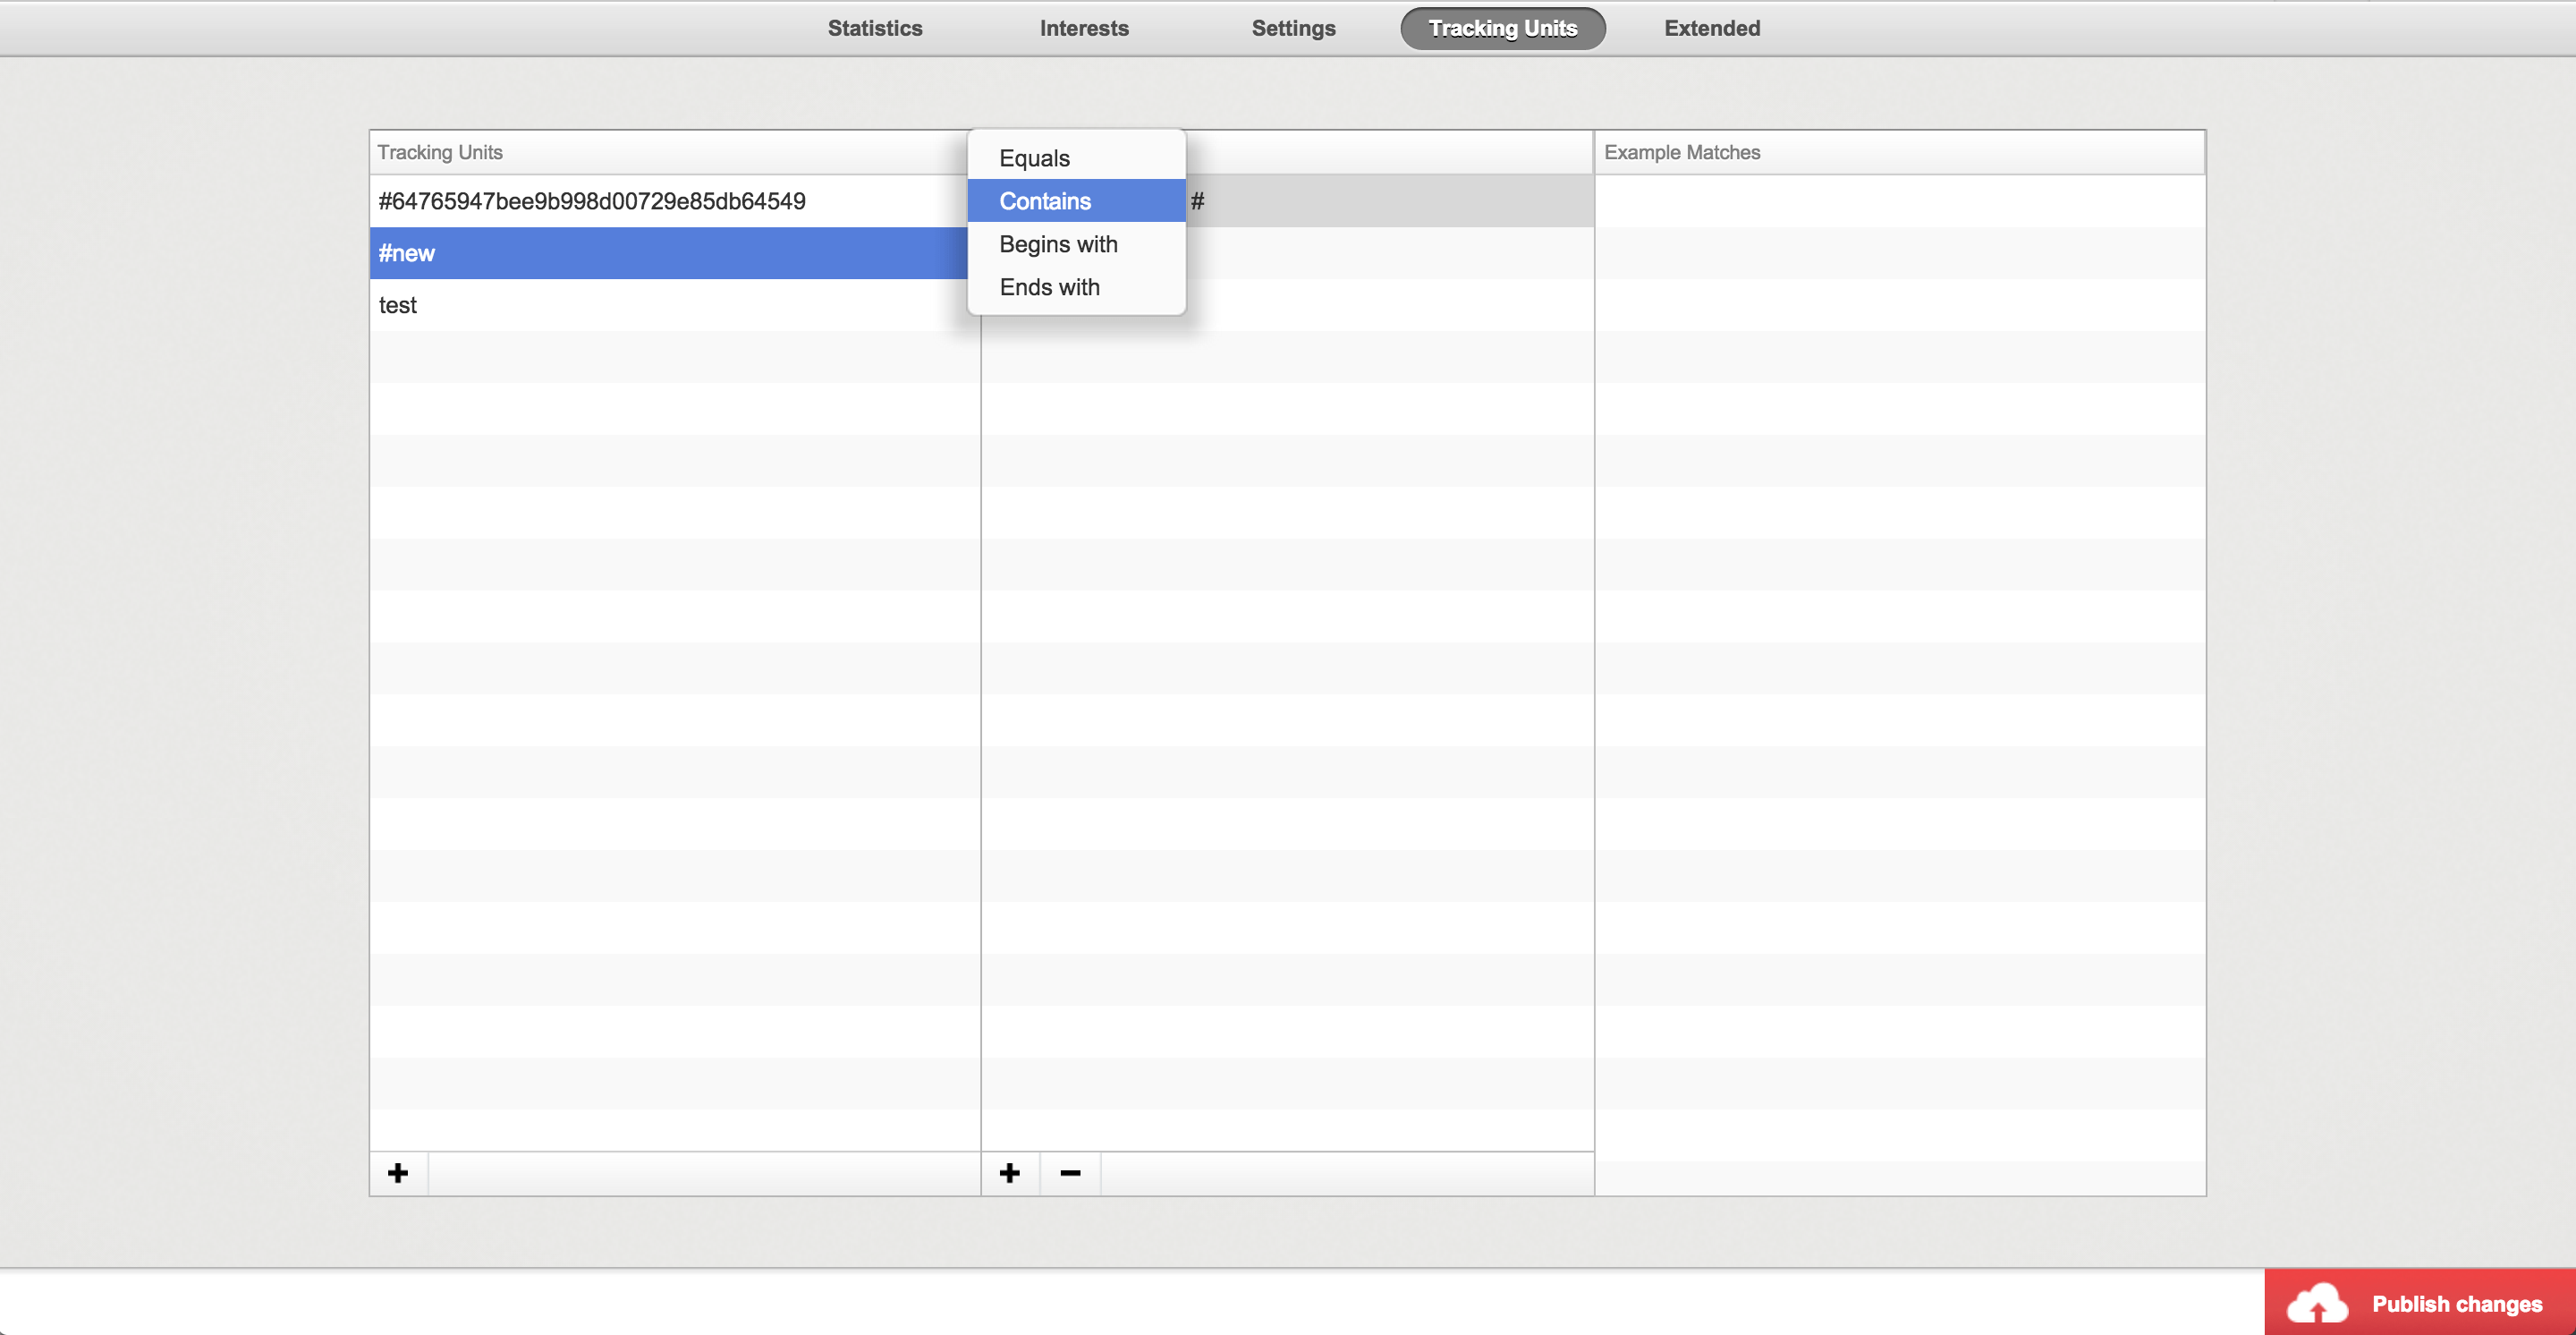The height and width of the screenshot is (1335, 2576).
Task: Open the Extended tab
Action: coord(1712,28)
